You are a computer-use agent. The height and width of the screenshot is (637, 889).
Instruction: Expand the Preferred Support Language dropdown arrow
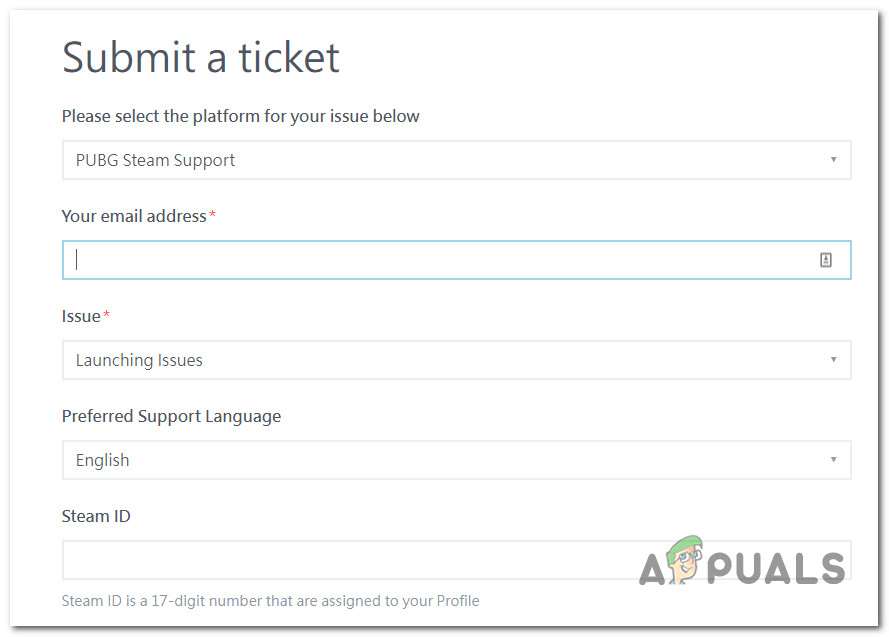point(833,460)
